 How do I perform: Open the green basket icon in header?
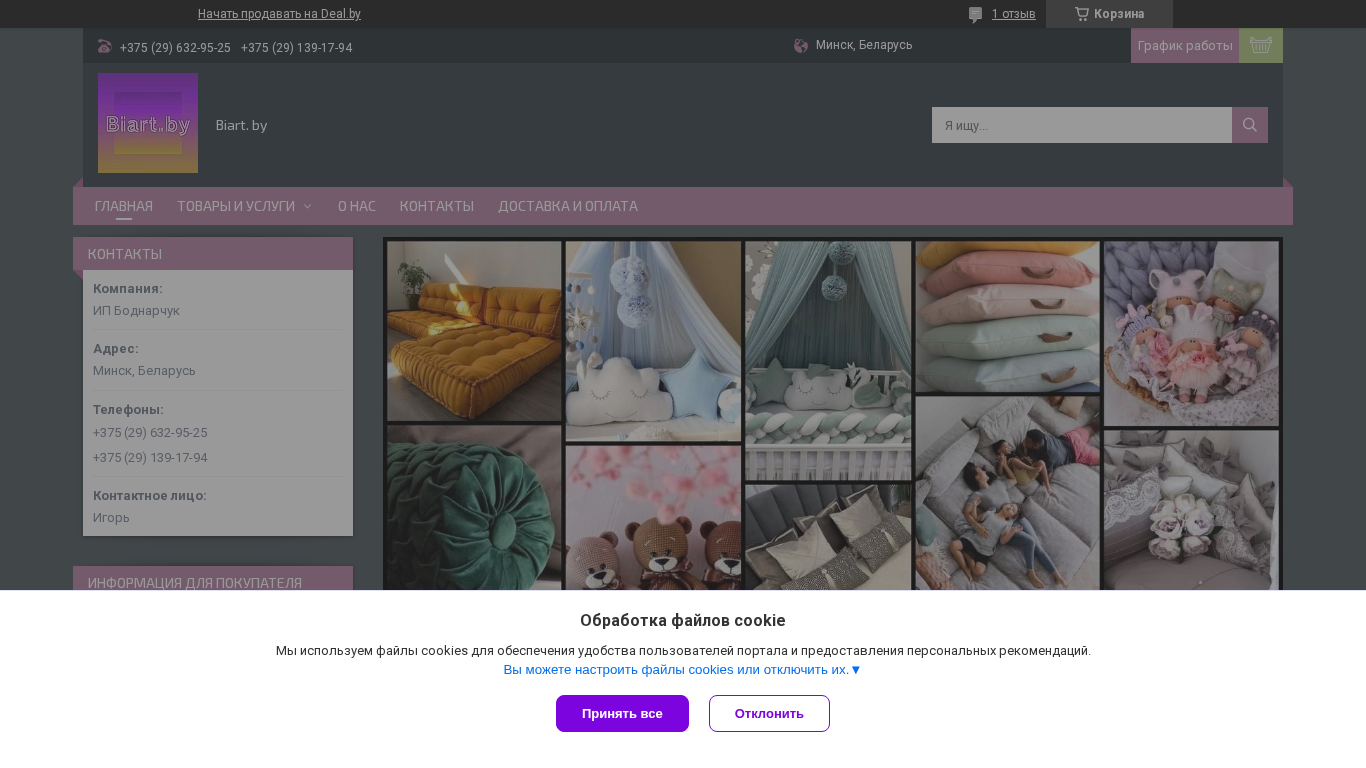pyautogui.click(x=1261, y=45)
